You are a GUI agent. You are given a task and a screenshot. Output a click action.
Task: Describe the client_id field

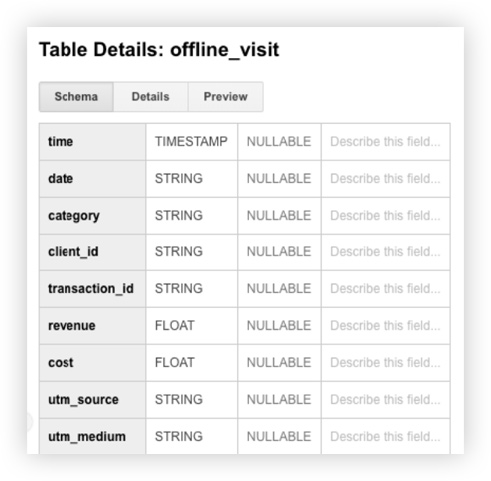[385, 252]
